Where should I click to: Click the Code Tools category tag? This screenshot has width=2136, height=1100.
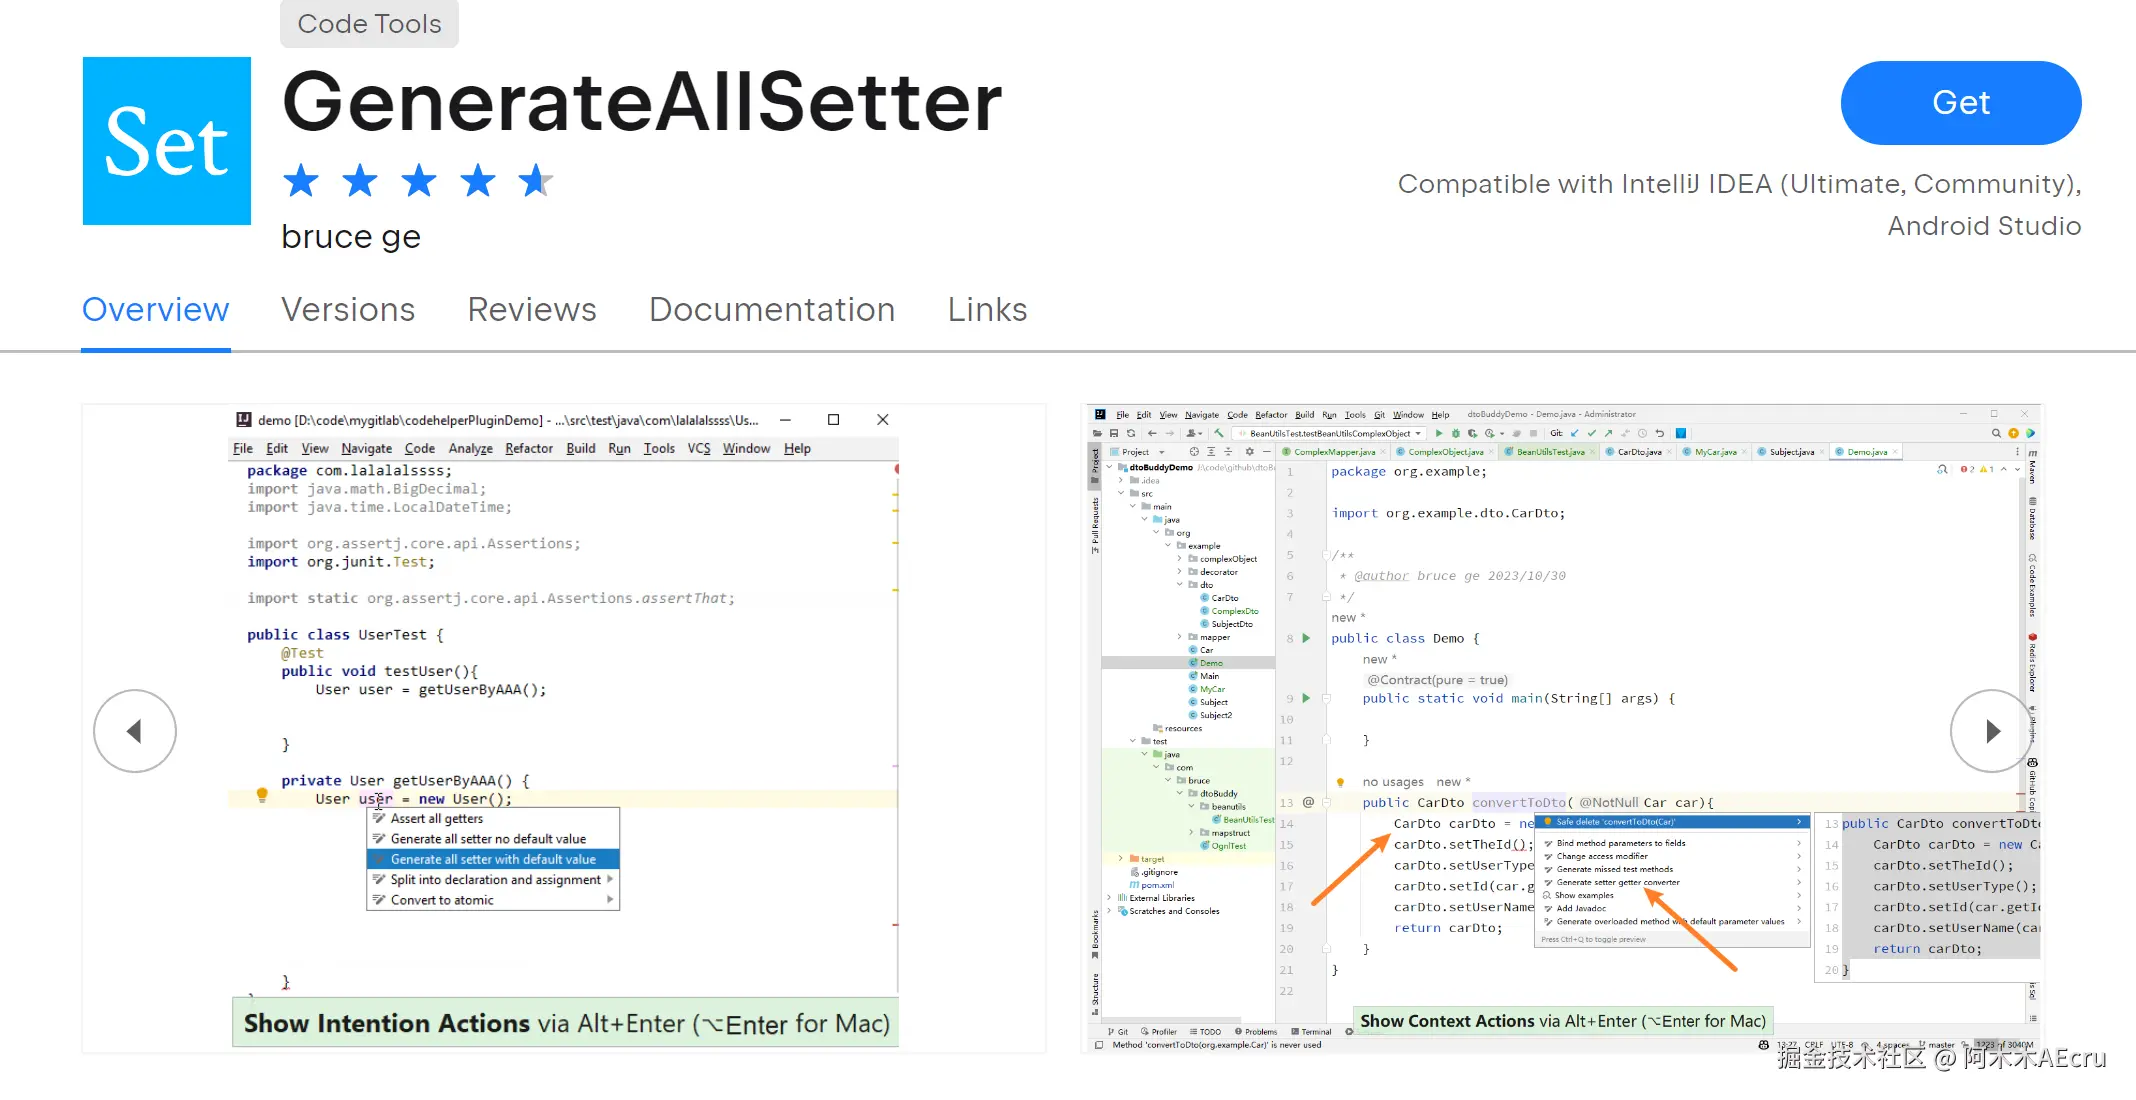369,24
